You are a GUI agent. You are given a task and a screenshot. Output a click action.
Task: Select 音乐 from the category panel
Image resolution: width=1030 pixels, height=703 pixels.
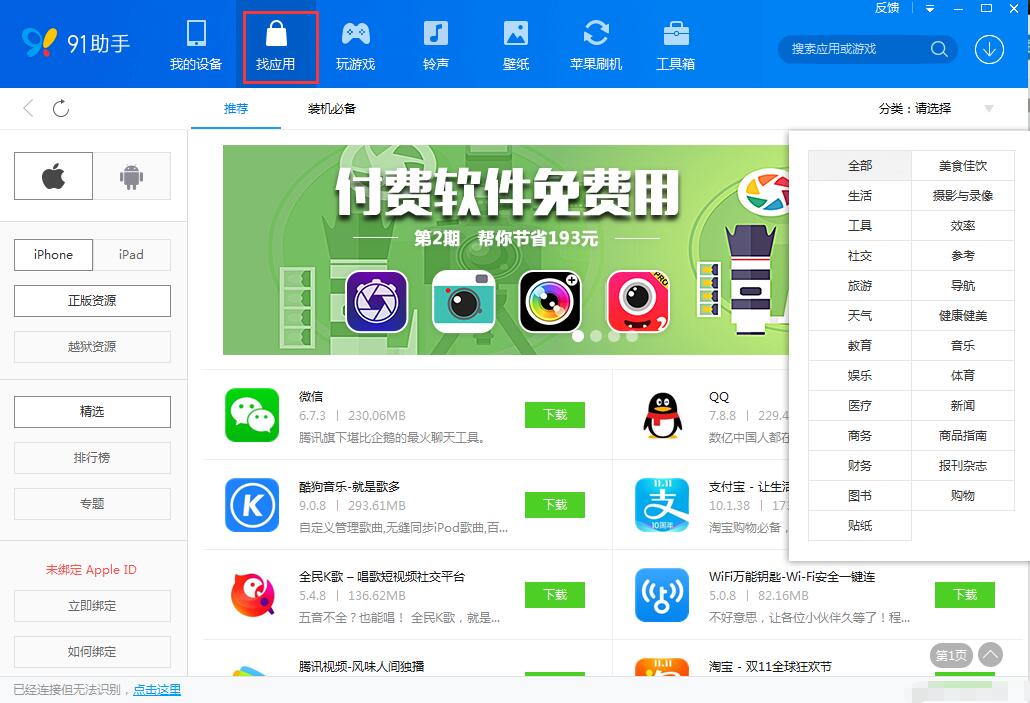(962, 345)
